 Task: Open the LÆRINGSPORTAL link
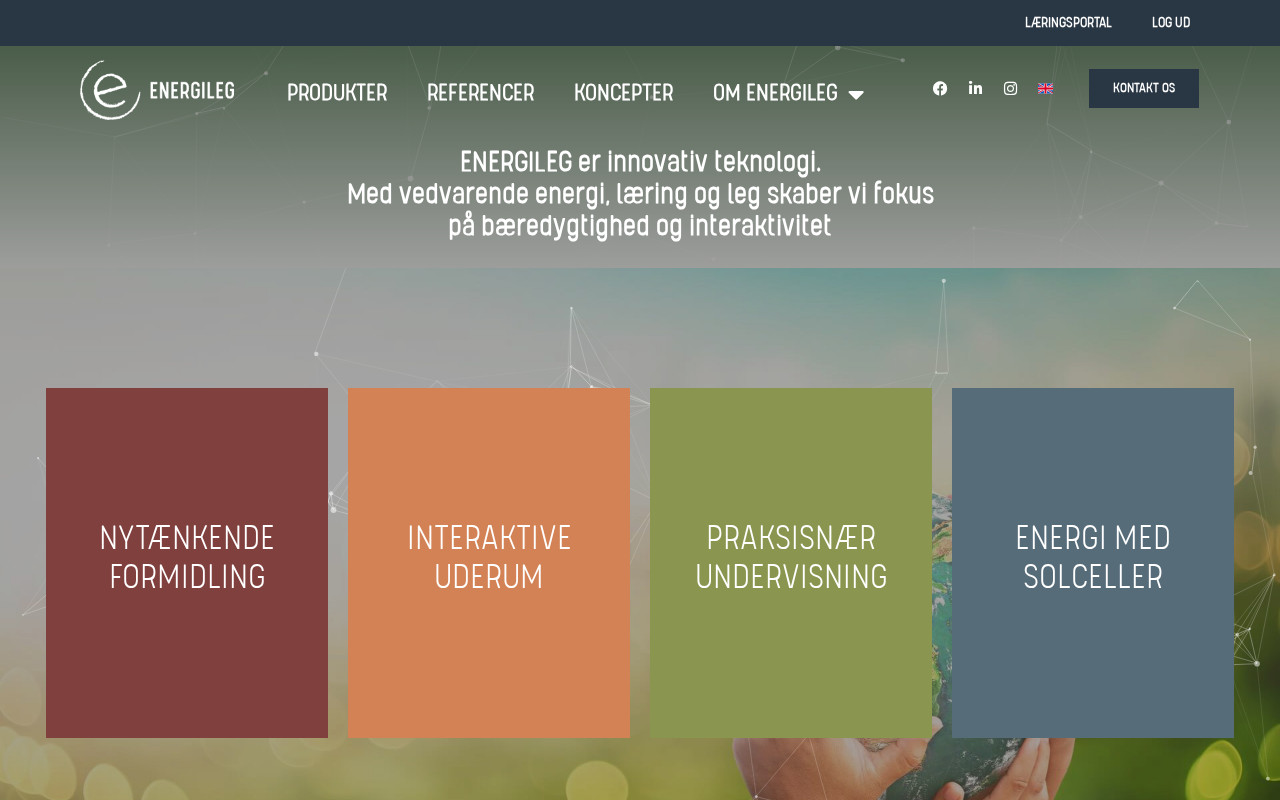point(1068,22)
